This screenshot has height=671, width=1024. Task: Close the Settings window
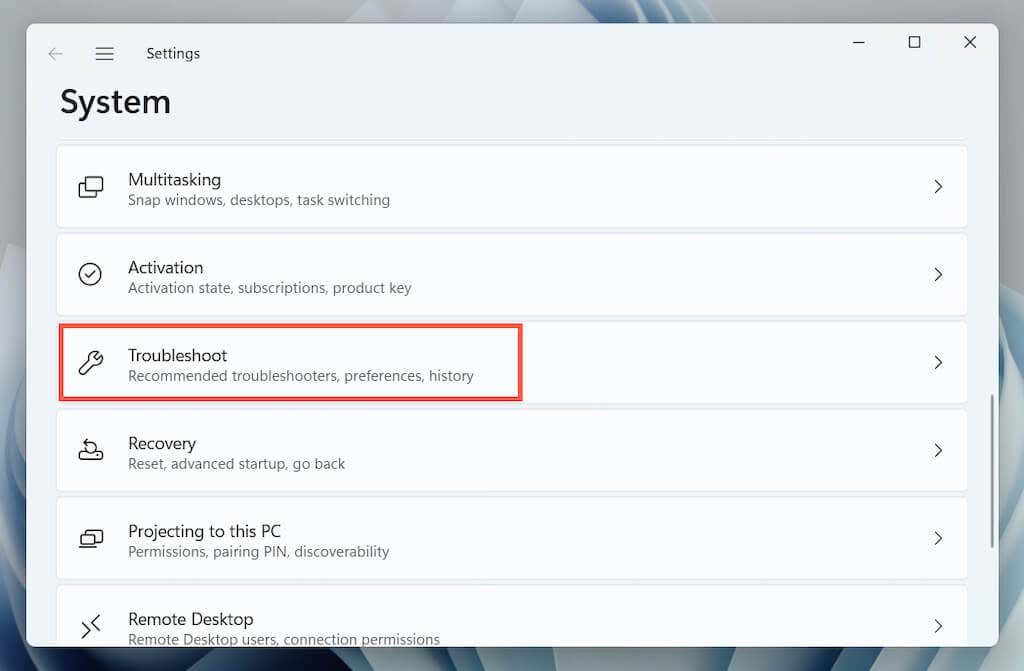tap(970, 42)
